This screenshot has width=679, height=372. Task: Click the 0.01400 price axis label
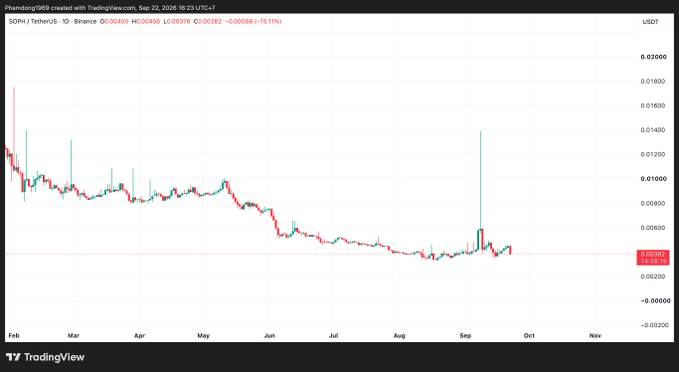click(653, 130)
